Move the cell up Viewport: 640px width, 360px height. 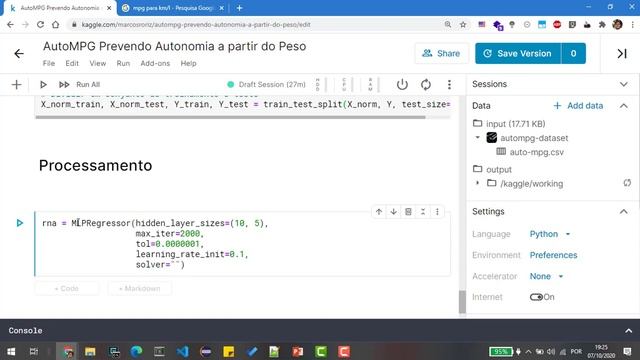tap(379, 211)
